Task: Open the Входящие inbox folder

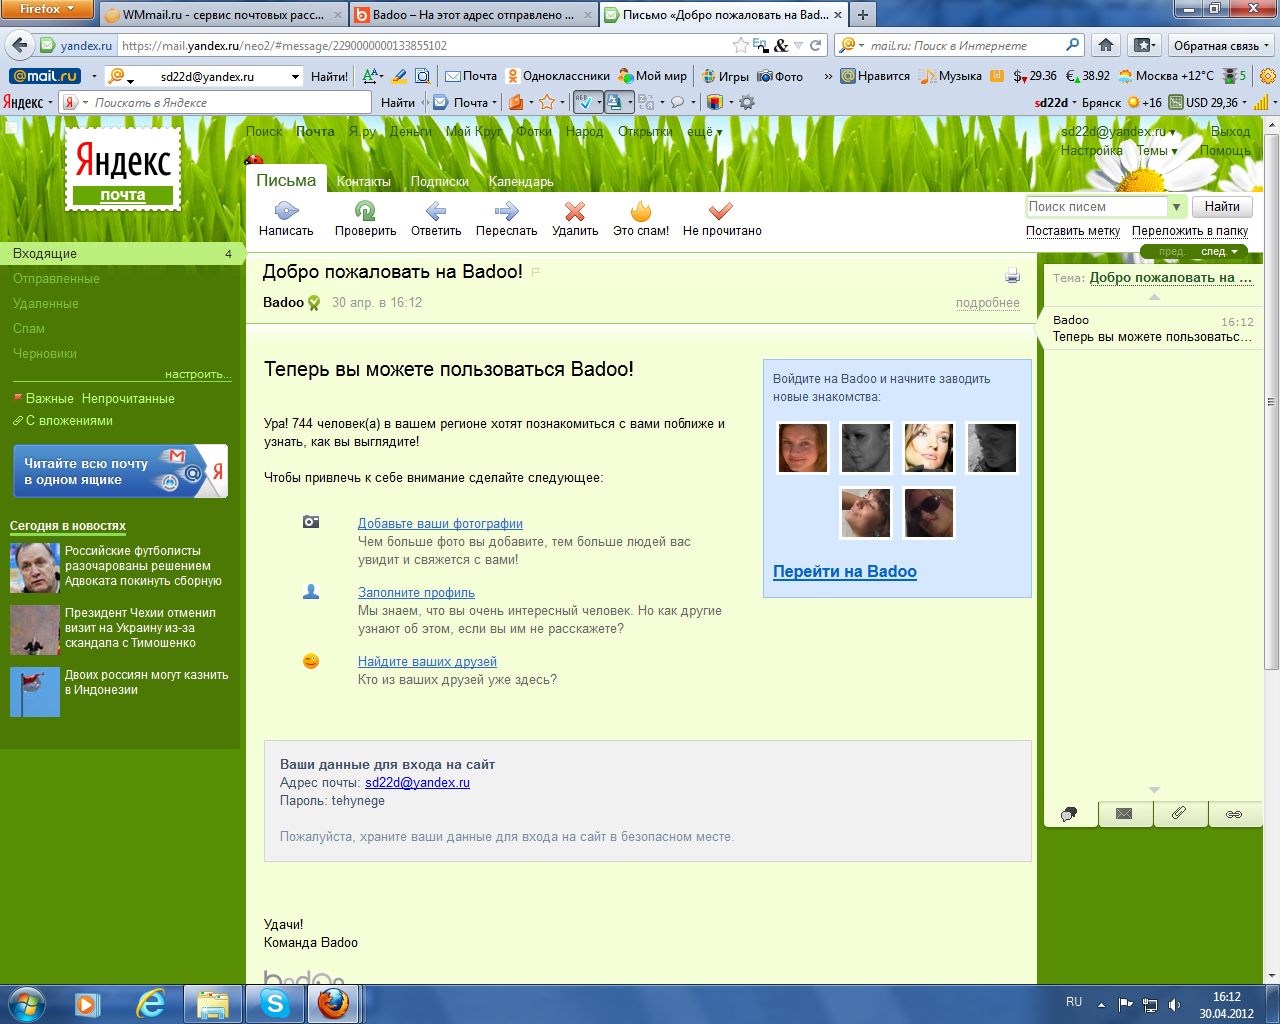Action: tap(120, 254)
